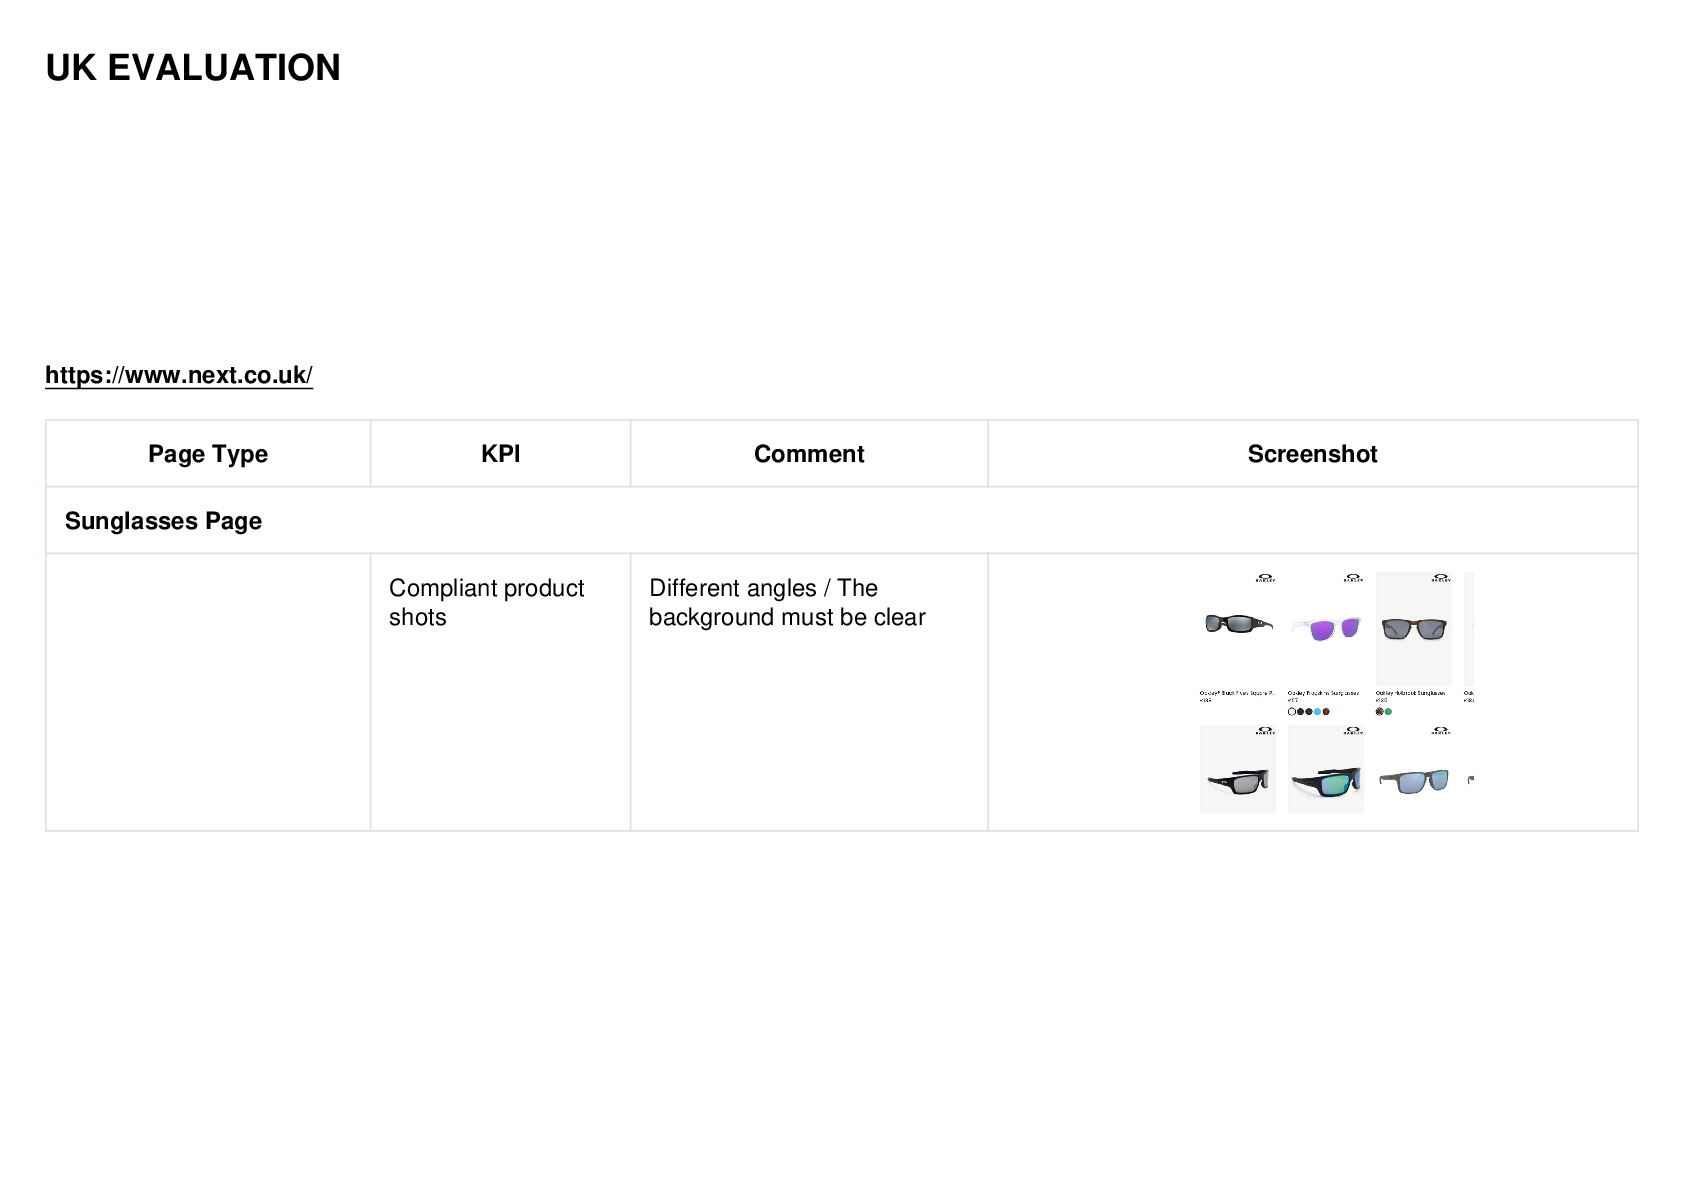
Task: Choose the blue color swatch under Frogskins
Action: (1318, 712)
